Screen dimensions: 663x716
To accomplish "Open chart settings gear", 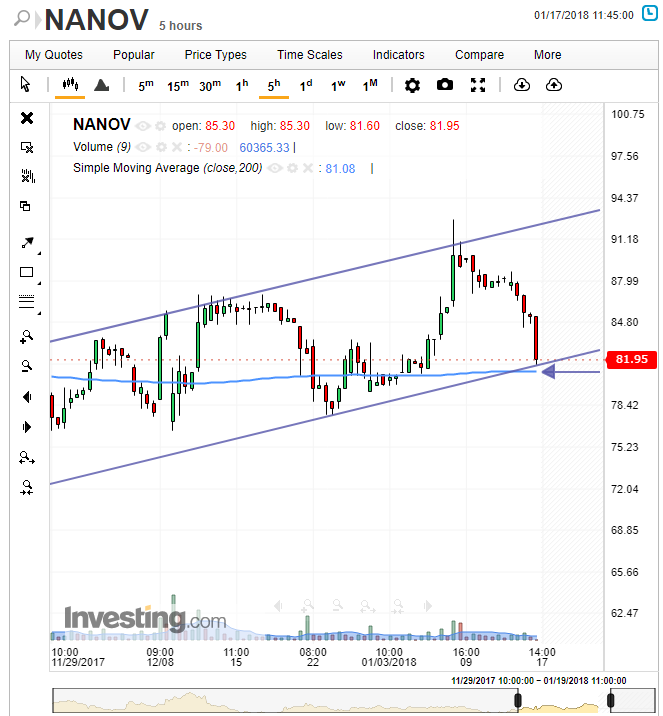I will tap(412, 85).
